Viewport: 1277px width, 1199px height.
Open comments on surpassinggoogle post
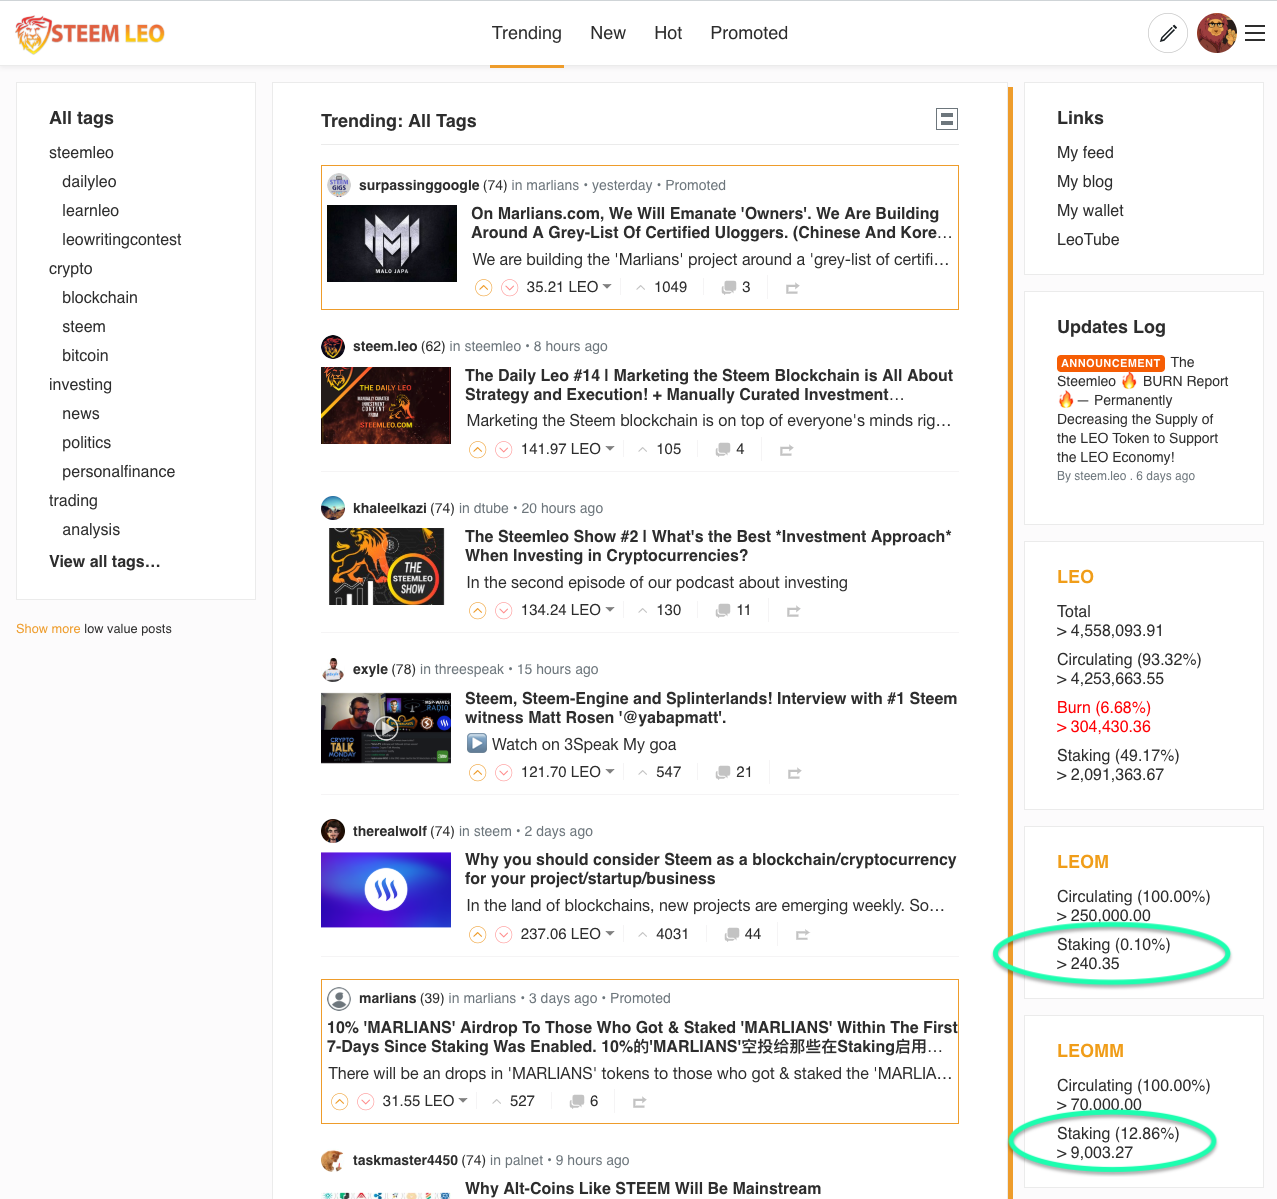click(736, 288)
